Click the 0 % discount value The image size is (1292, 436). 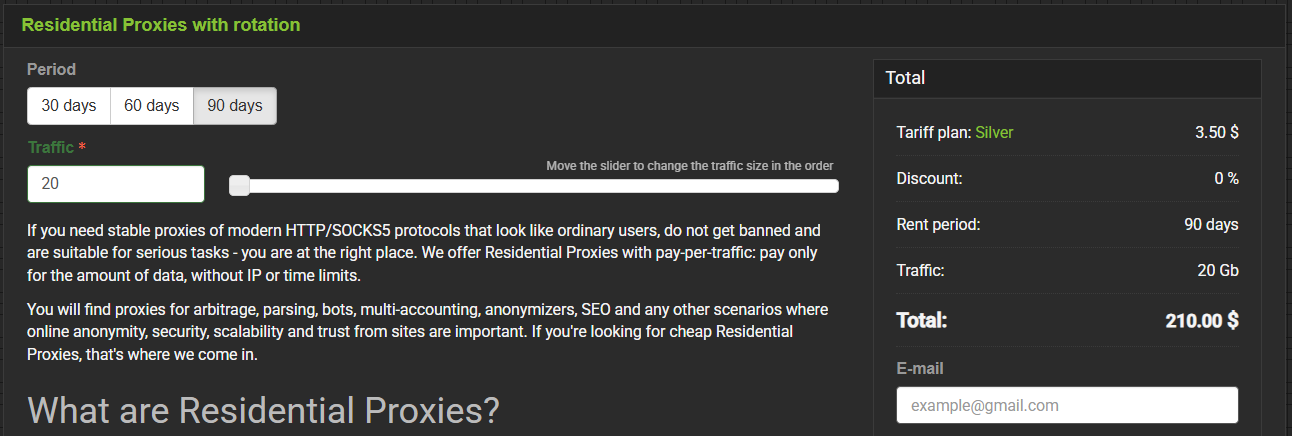(x=1225, y=178)
